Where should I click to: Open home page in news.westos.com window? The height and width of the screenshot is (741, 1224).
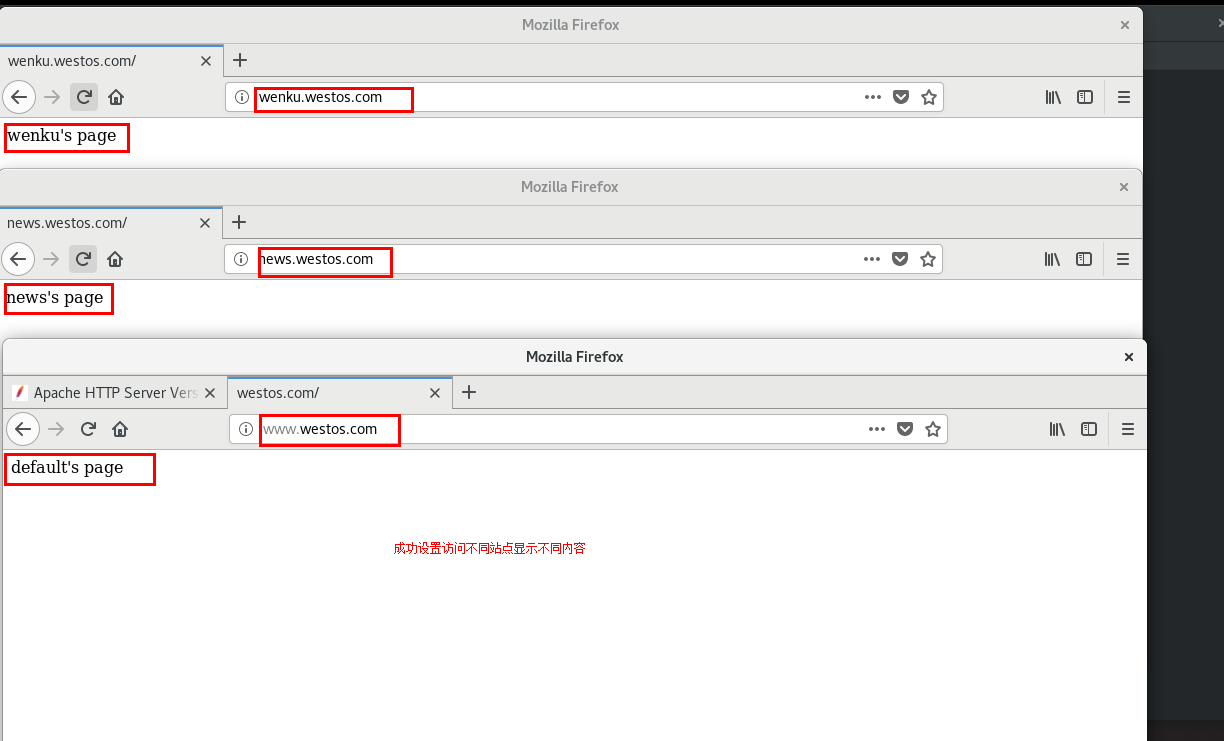click(115, 259)
